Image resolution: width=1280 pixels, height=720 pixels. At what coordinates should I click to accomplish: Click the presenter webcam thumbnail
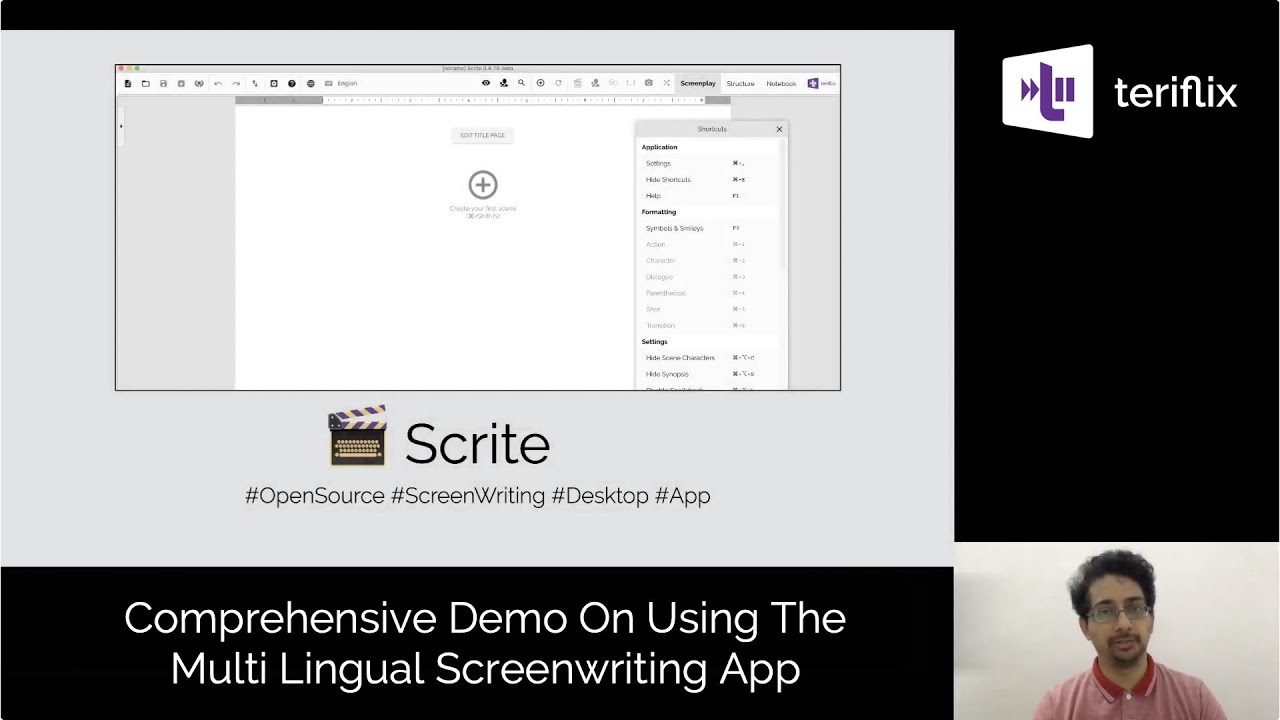[1117, 631]
